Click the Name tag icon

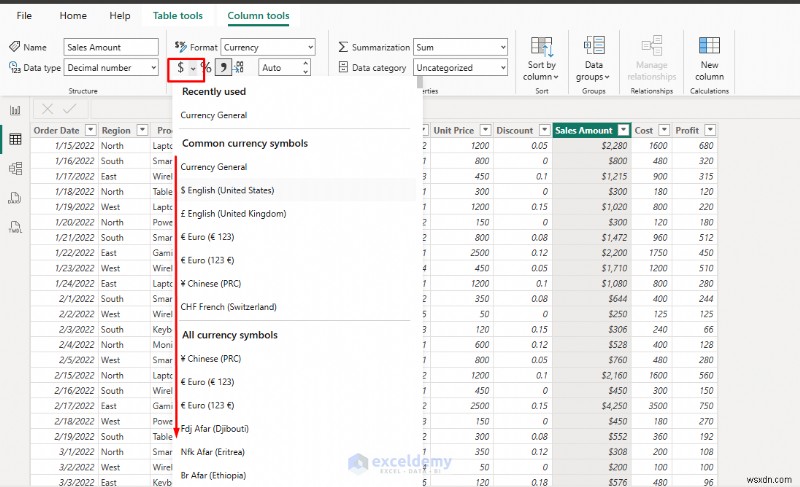coord(14,47)
